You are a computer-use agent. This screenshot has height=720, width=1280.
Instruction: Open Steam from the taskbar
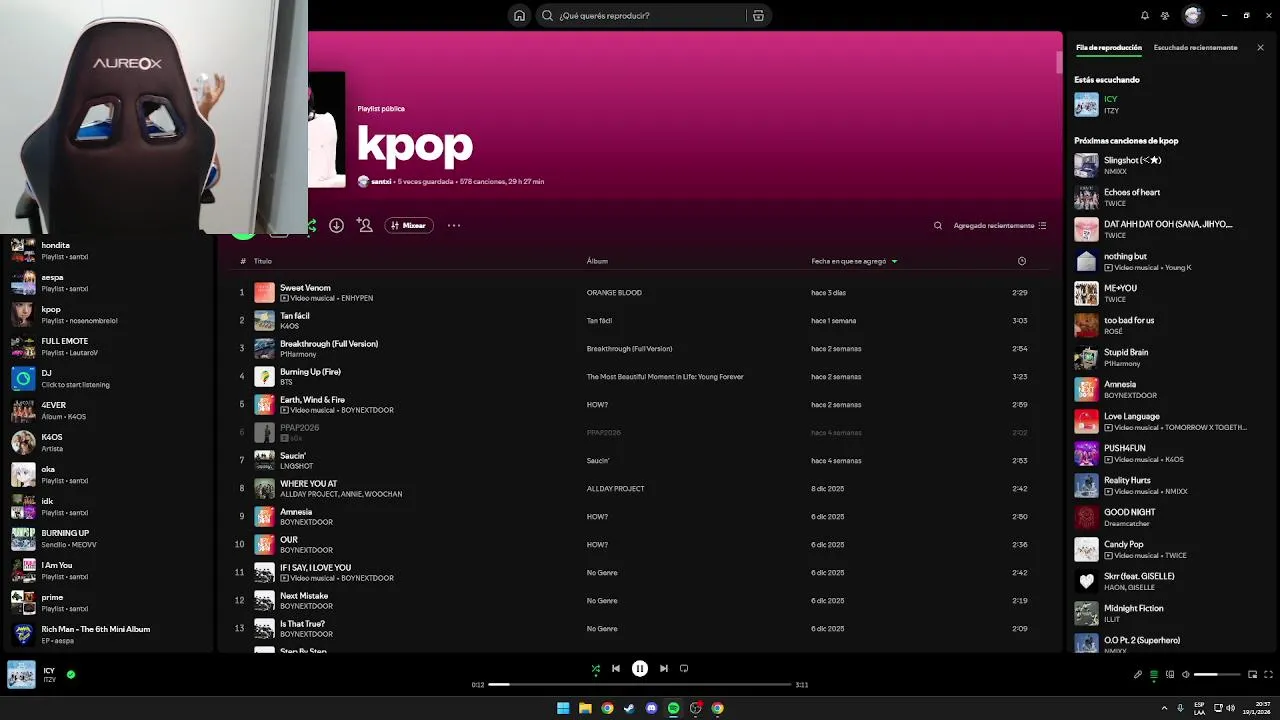(629, 708)
